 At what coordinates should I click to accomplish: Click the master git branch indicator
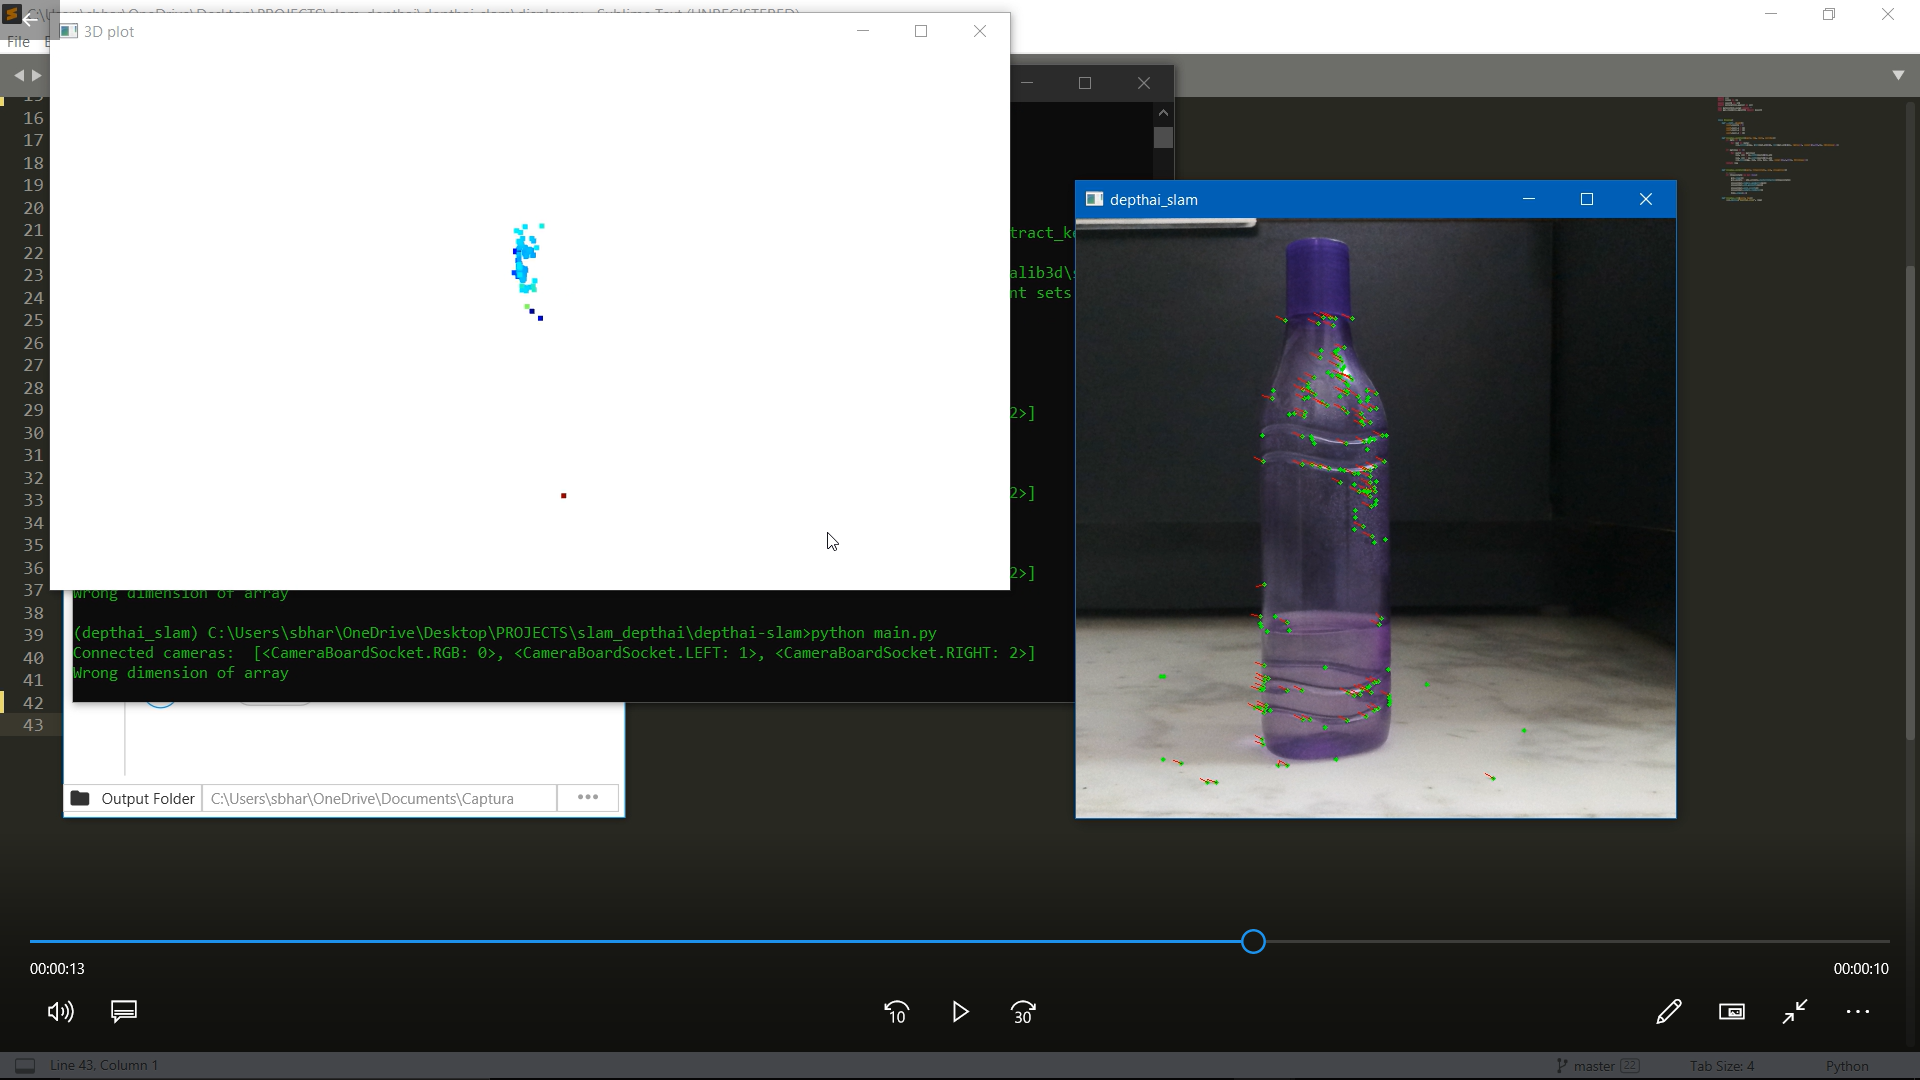(1593, 1066)
